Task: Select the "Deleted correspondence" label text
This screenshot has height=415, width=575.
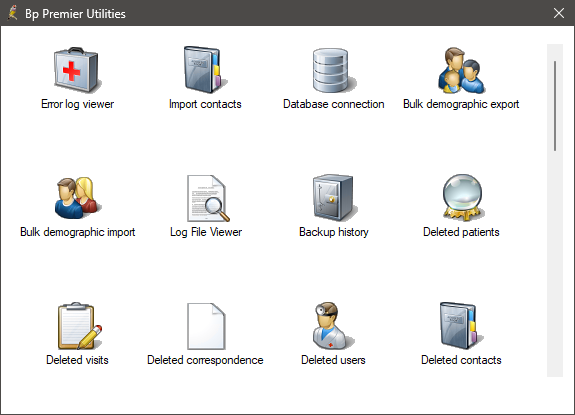Action: (x=205, y=360)
